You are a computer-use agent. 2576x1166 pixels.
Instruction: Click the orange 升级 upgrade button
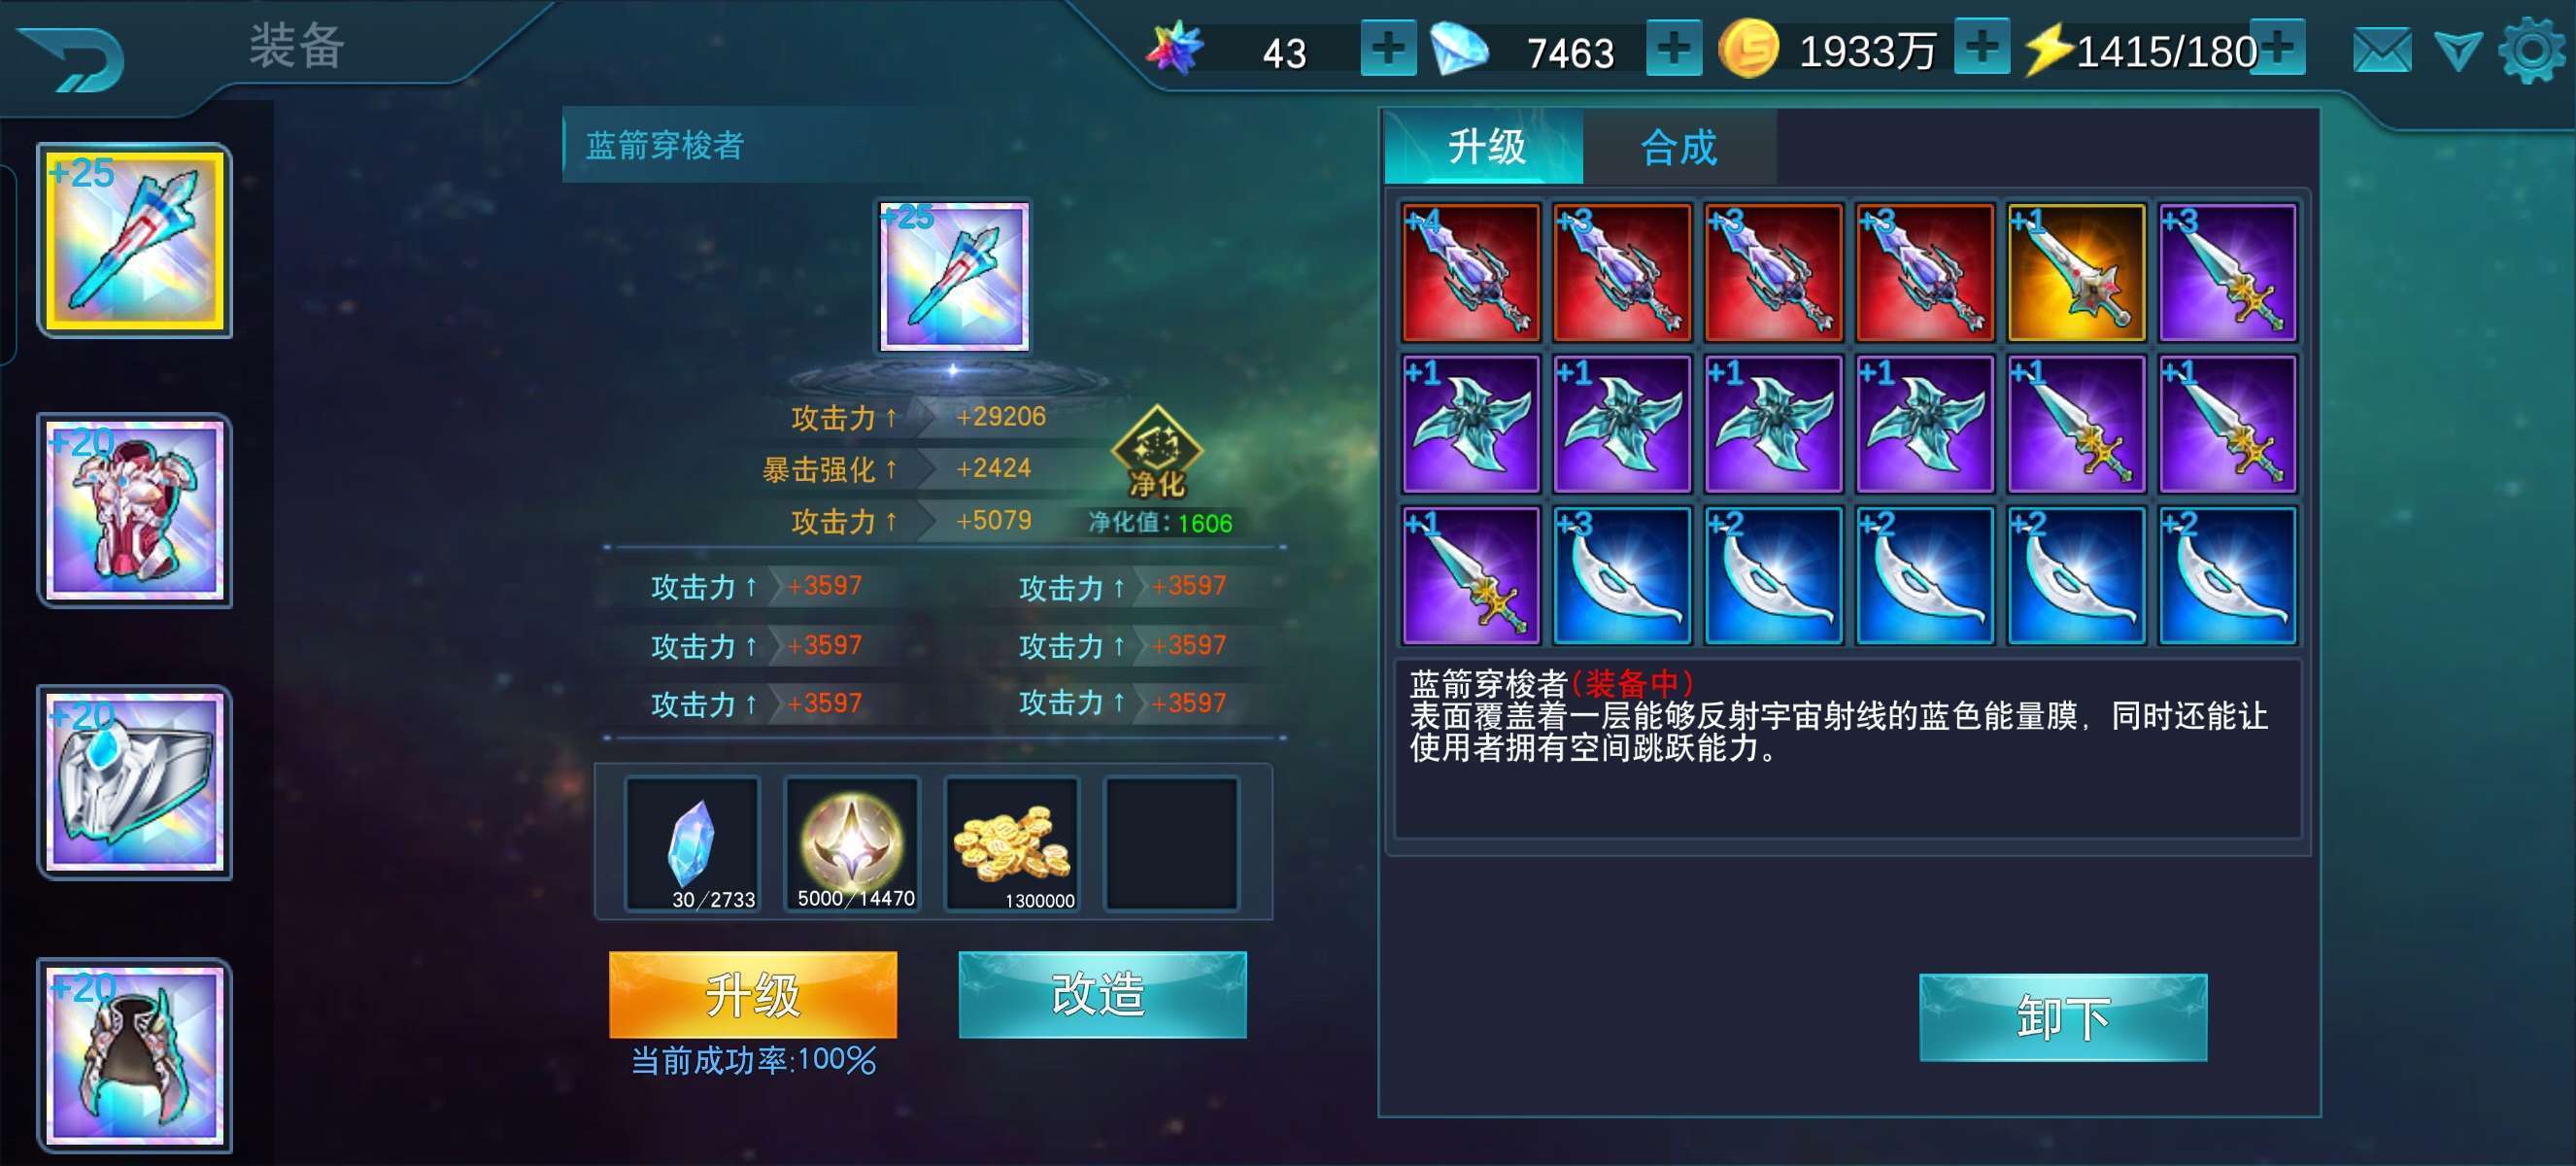tap(753, 994)
